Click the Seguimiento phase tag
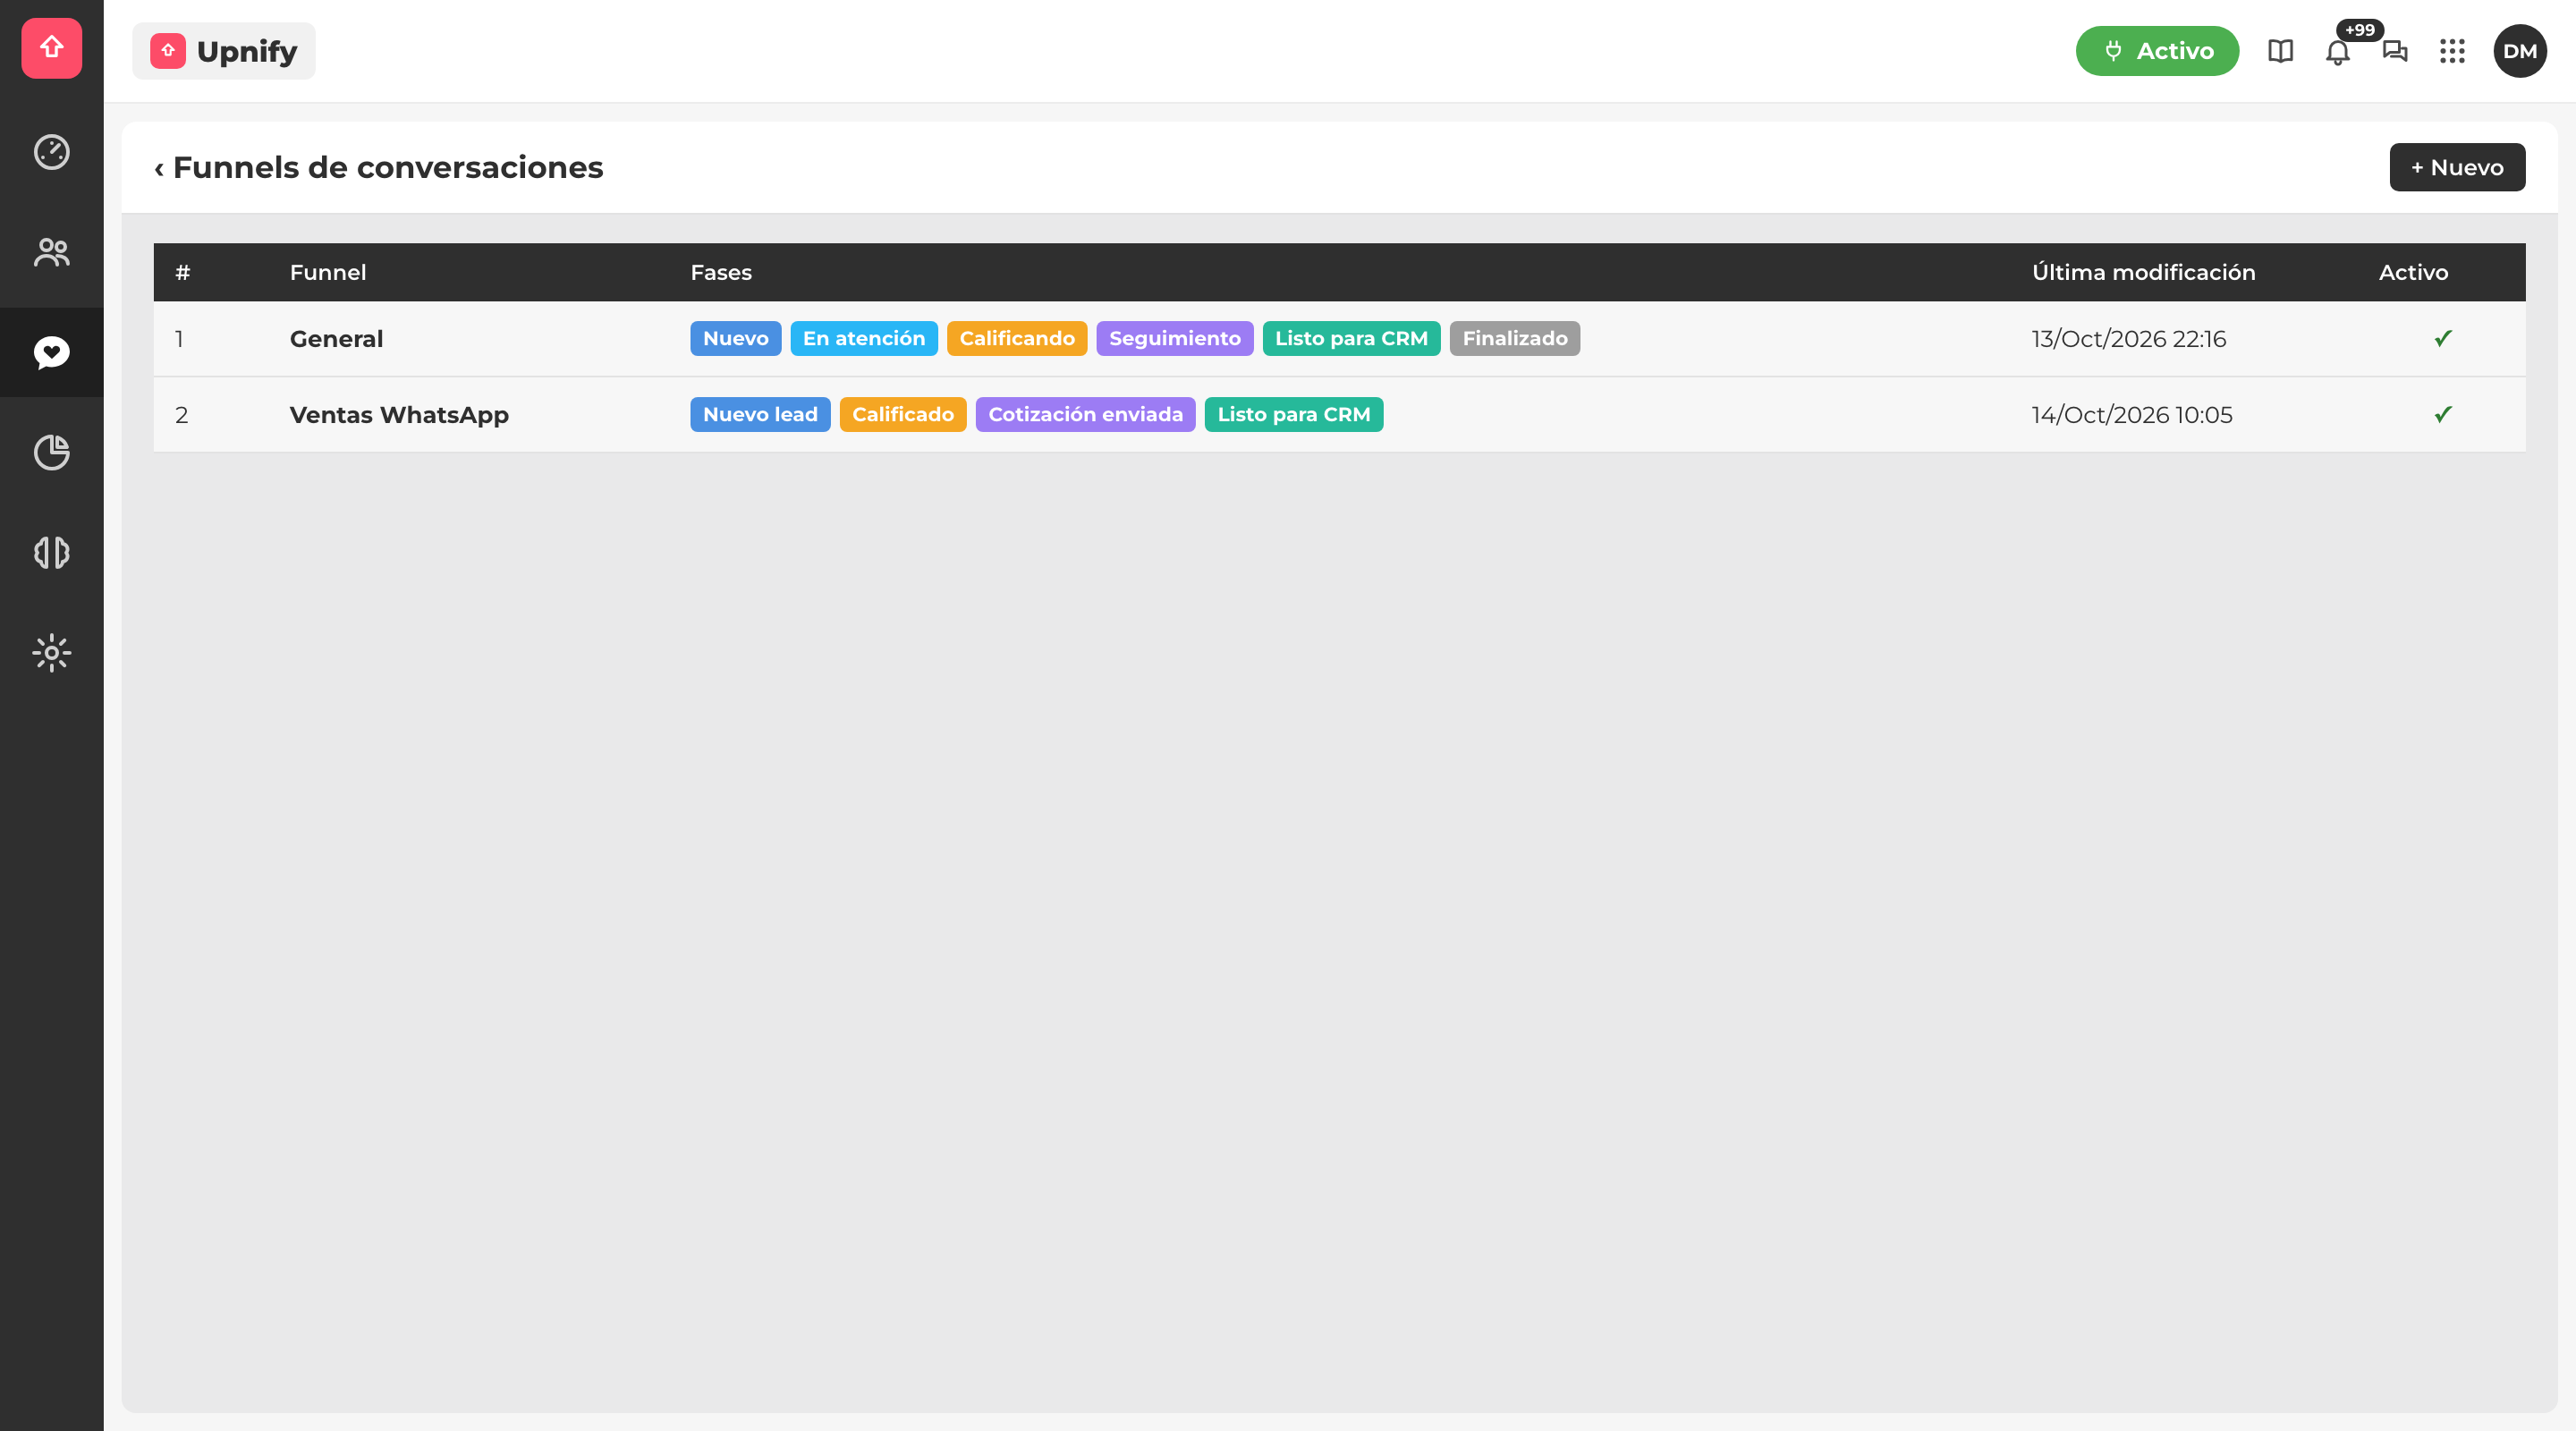Image resolution: width=2576 pixels, height=1431 pixels. pyautogui.click(x=1174, y=338)
